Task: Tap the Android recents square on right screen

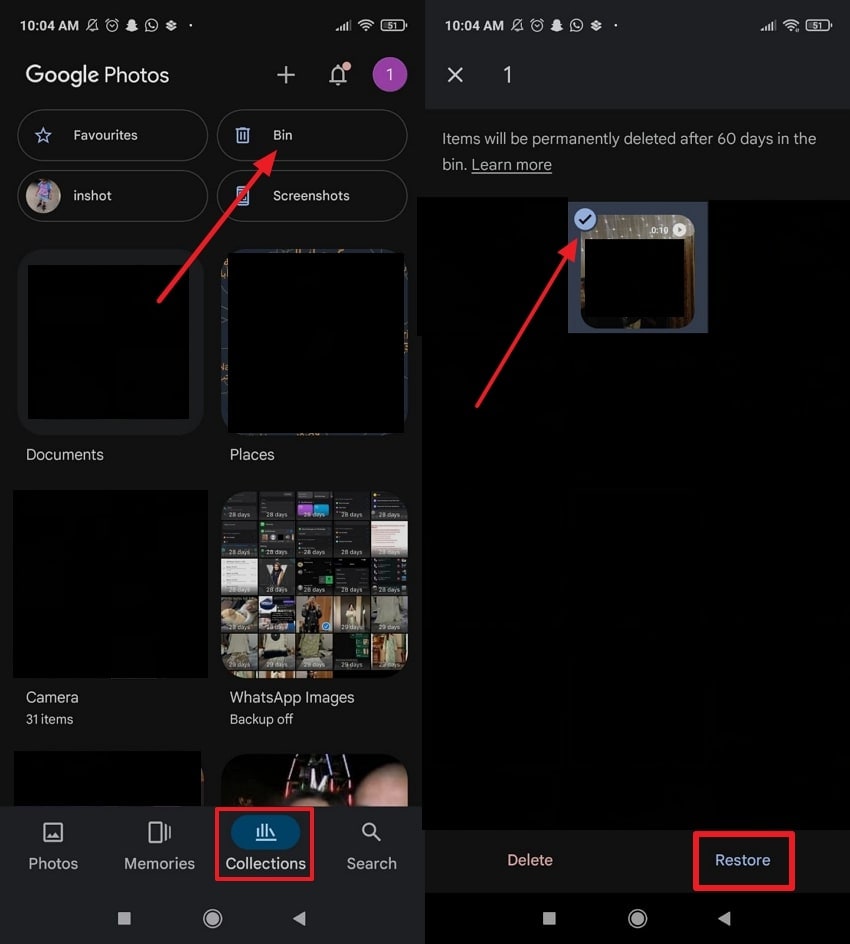Action: 549,918
